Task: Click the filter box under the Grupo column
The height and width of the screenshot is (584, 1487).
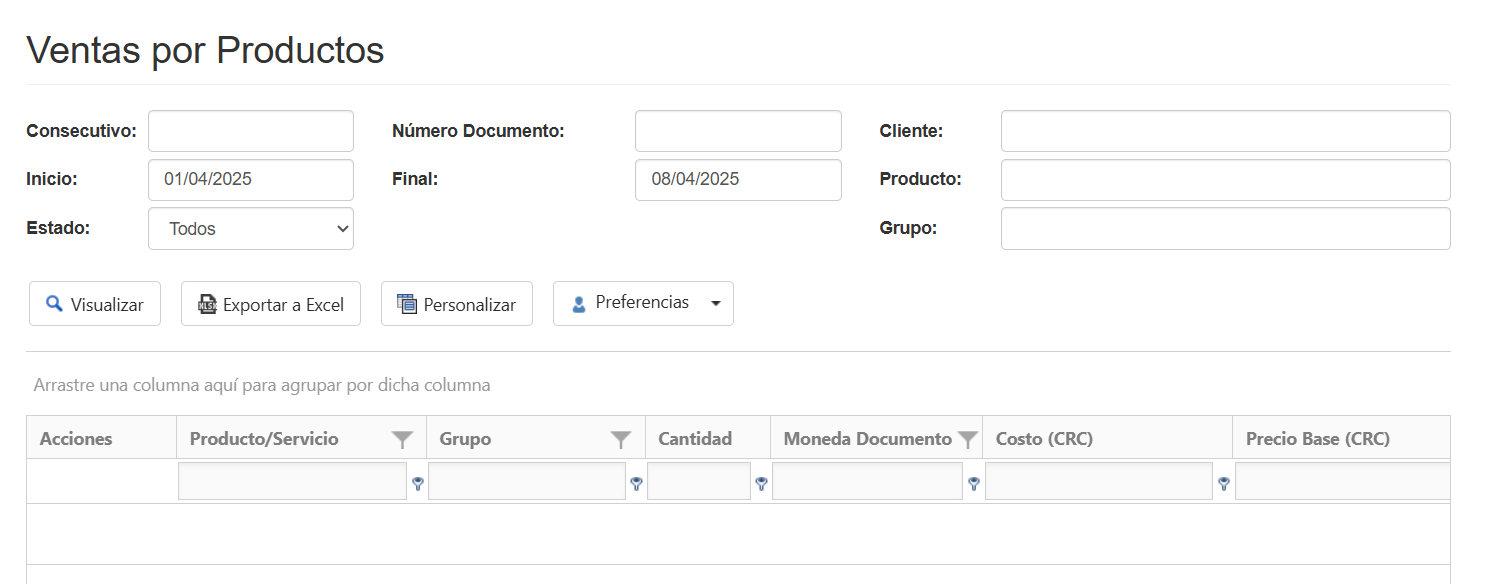Action: coord(527,482)
